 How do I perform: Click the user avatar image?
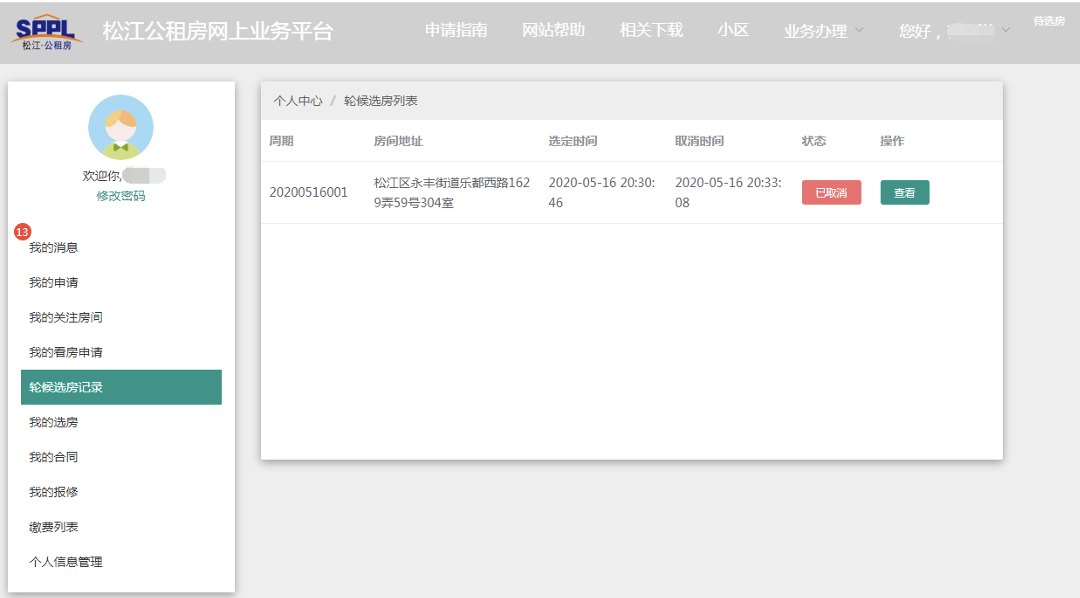point(121,127)
